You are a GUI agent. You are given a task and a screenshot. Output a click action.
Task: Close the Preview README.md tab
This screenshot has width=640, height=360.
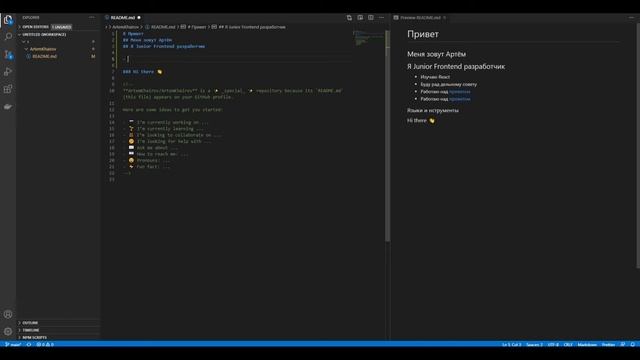click(x=444, y=18)
